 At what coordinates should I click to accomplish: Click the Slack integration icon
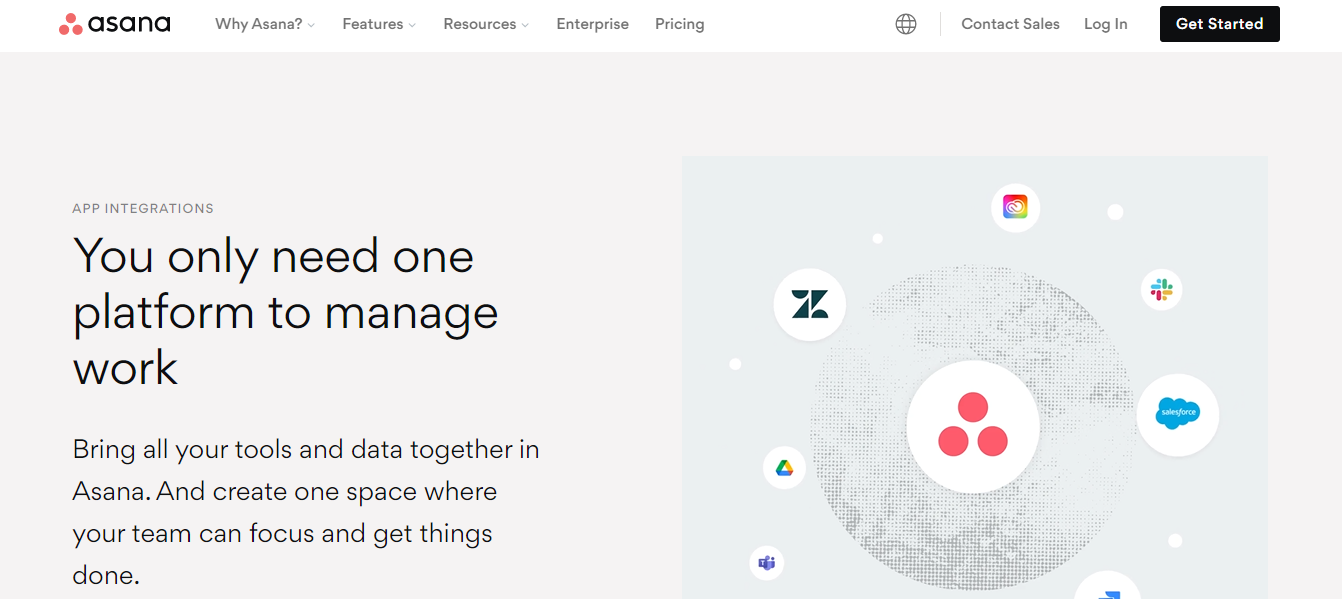point(1162,290)
